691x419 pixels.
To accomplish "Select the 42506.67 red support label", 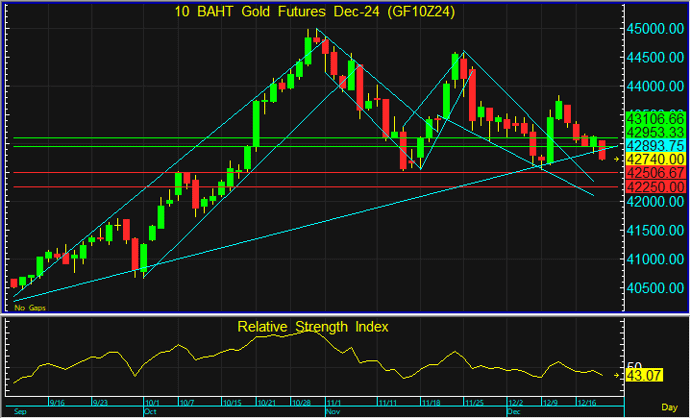I will tap(653, 173).
